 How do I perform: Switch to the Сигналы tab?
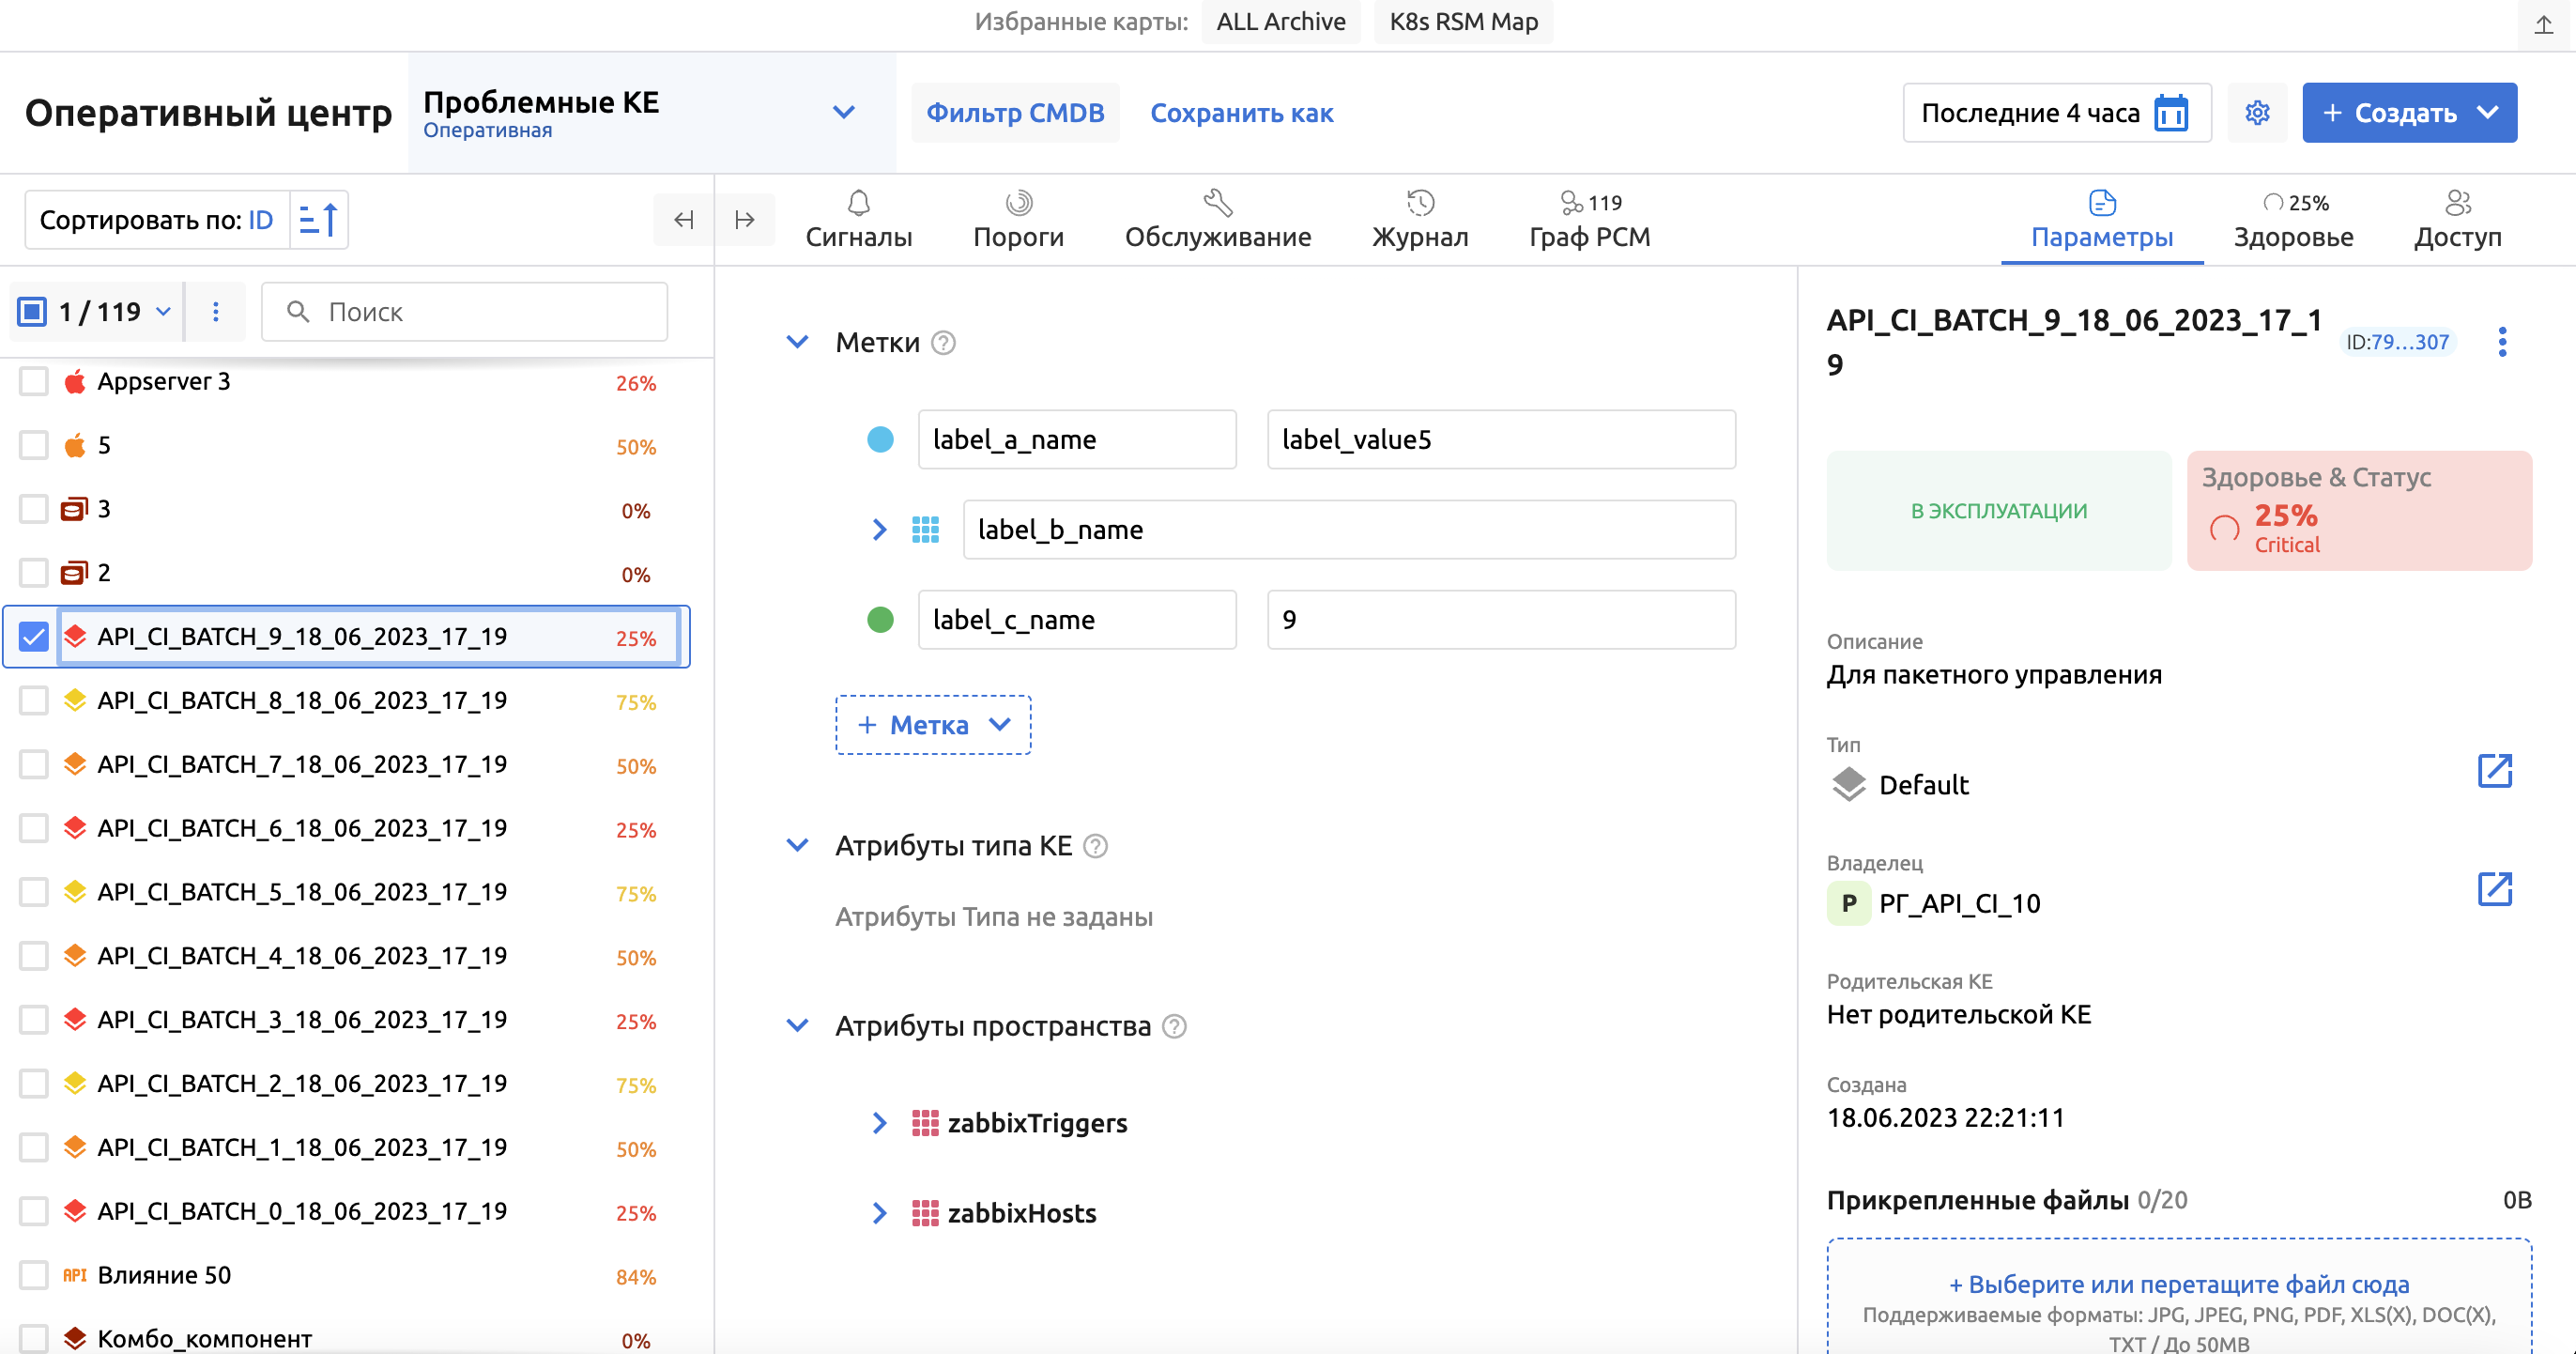[x=859, y=220]
